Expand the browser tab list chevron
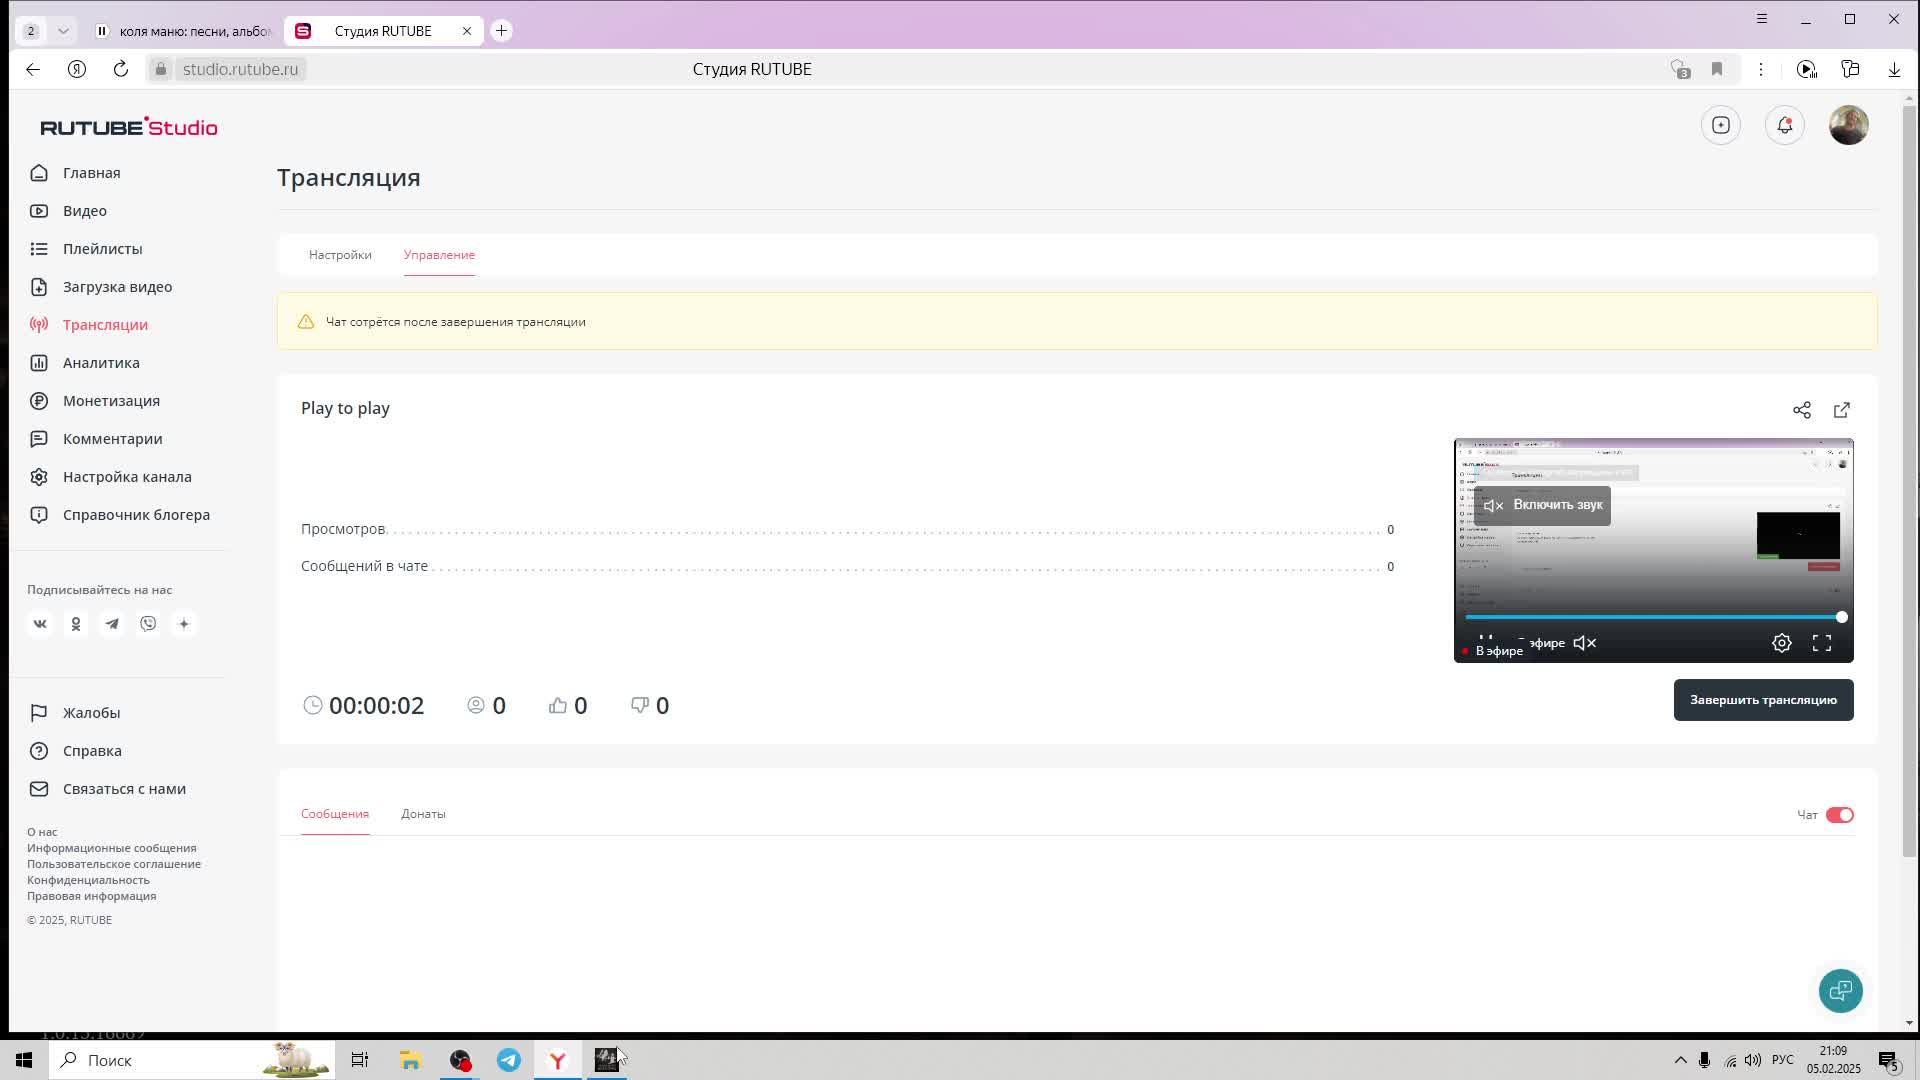1920x1080 pixels. click(x=63, y=31)
